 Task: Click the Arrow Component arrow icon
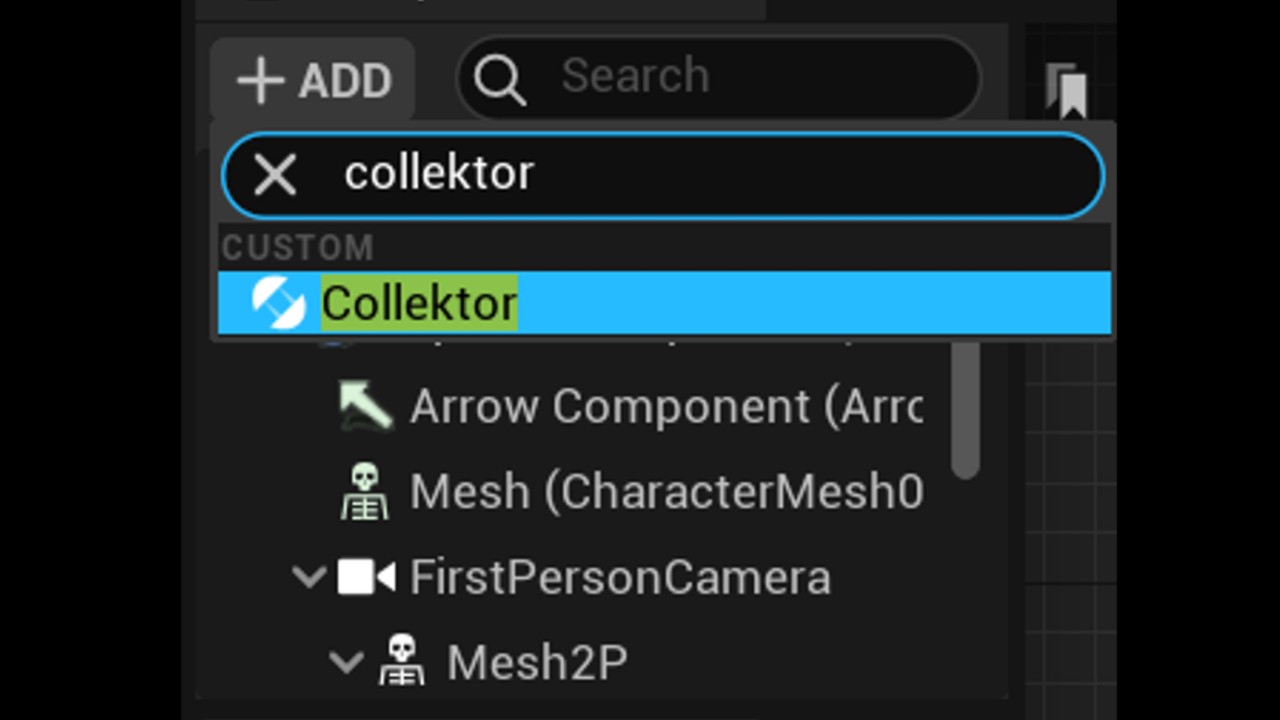tap(365, 406)
